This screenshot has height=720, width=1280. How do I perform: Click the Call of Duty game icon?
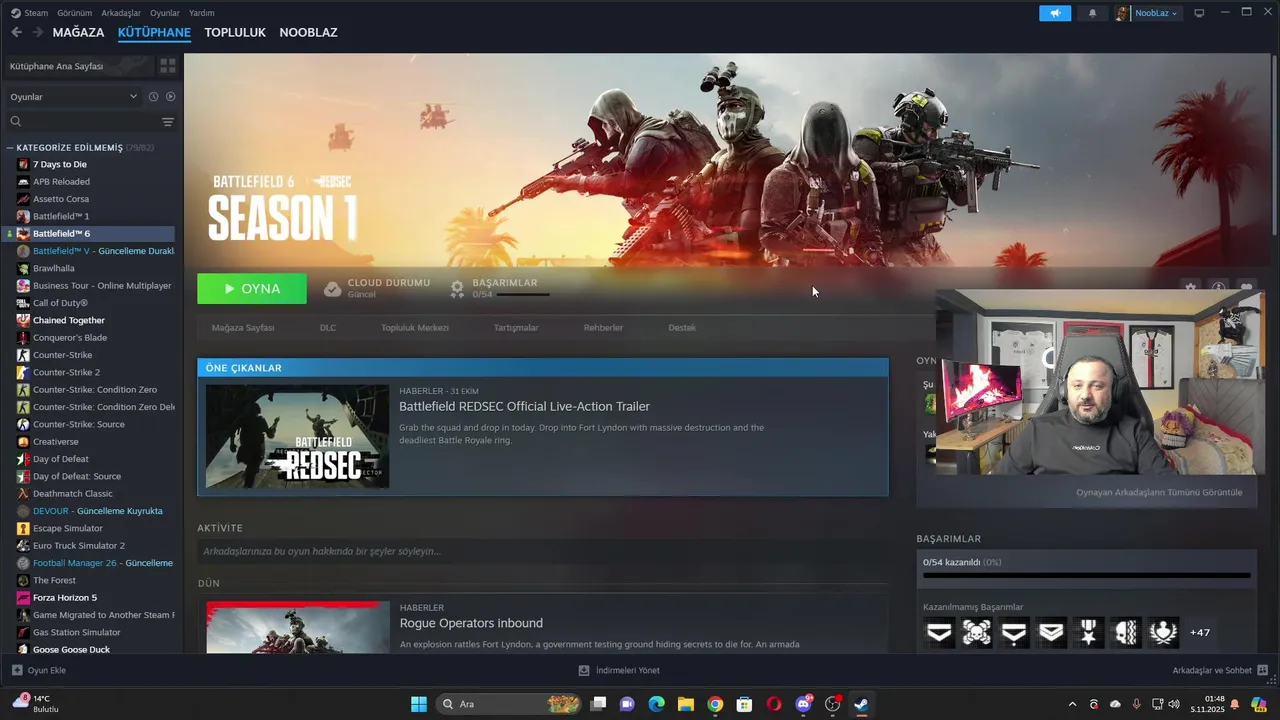point(23,303)
